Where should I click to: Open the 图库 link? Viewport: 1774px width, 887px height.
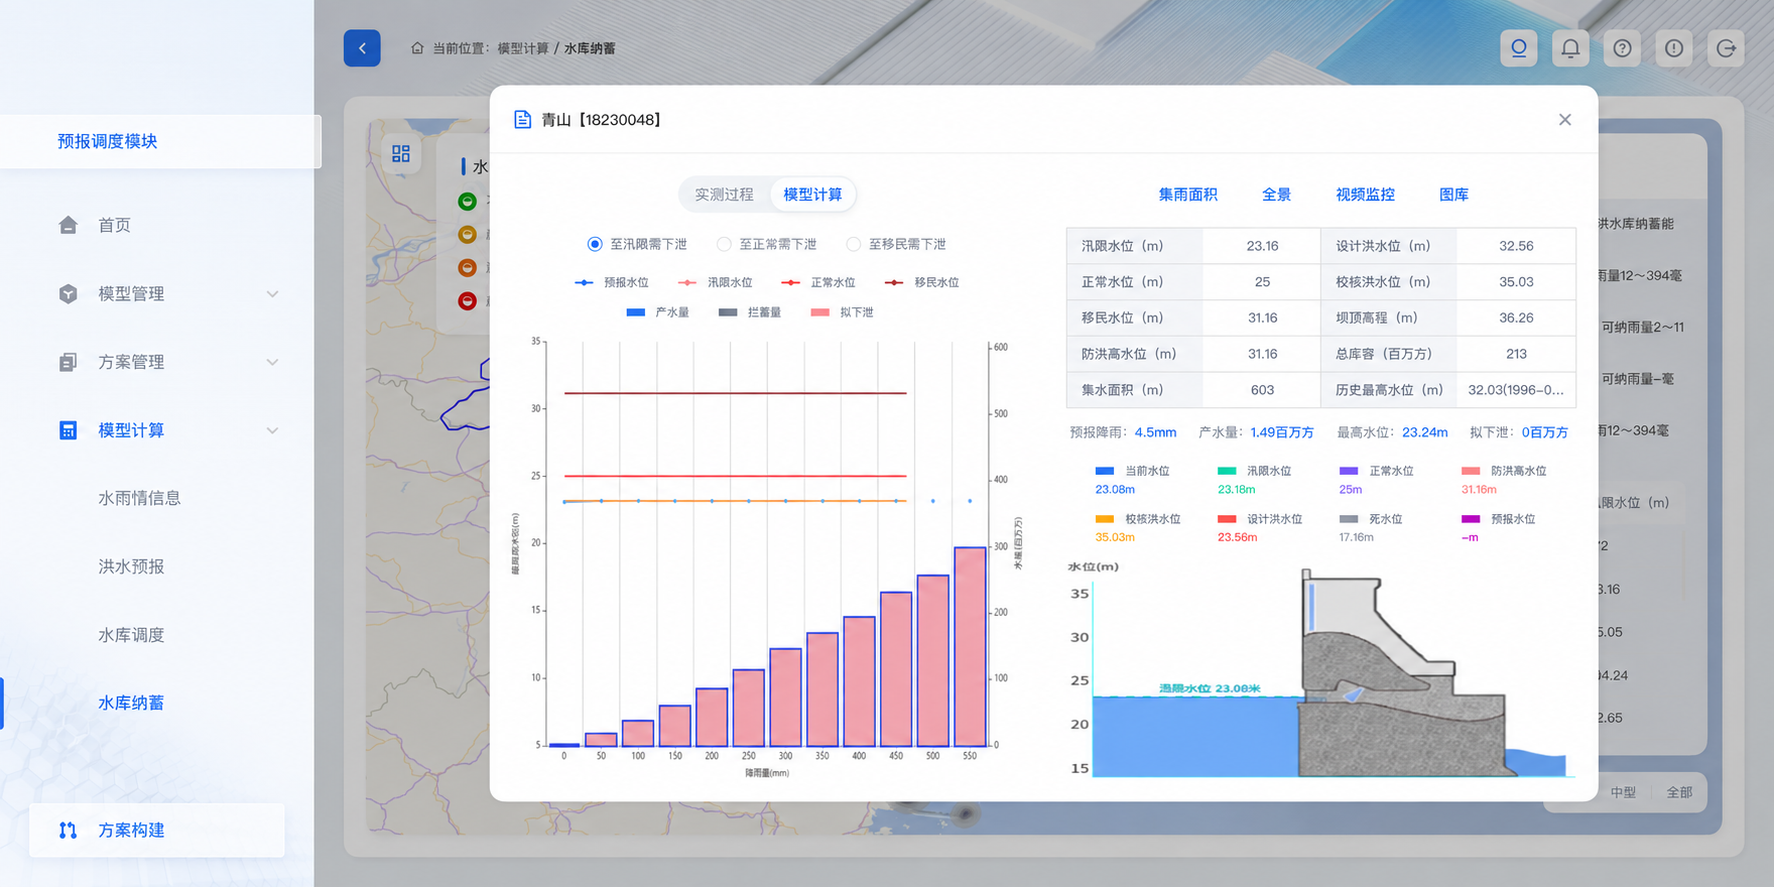(x=1454, y=194)
